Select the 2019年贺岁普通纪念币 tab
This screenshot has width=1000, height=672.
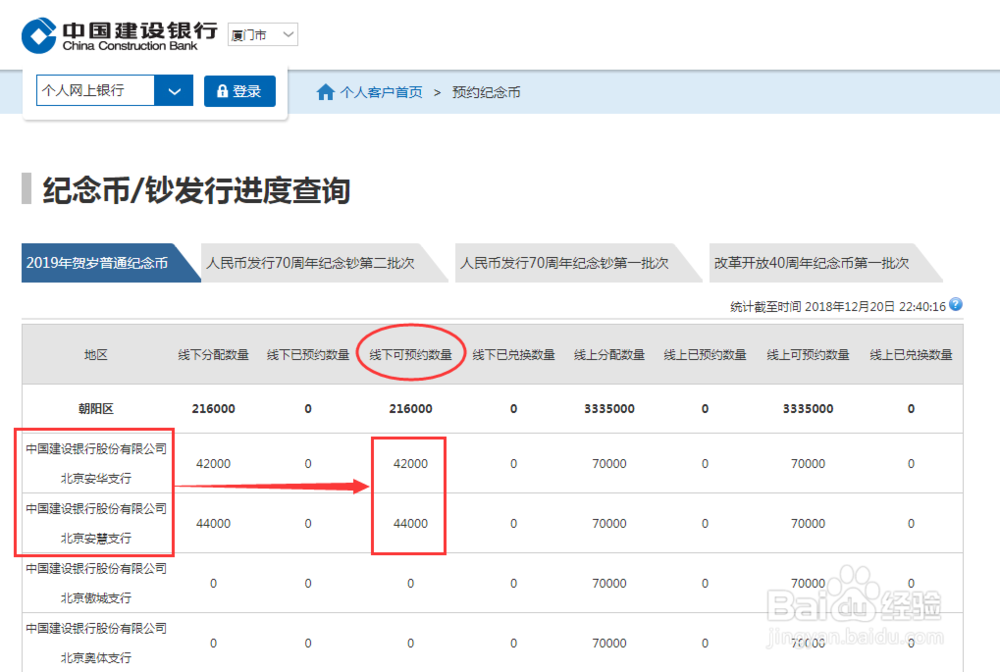coord(100,263)
